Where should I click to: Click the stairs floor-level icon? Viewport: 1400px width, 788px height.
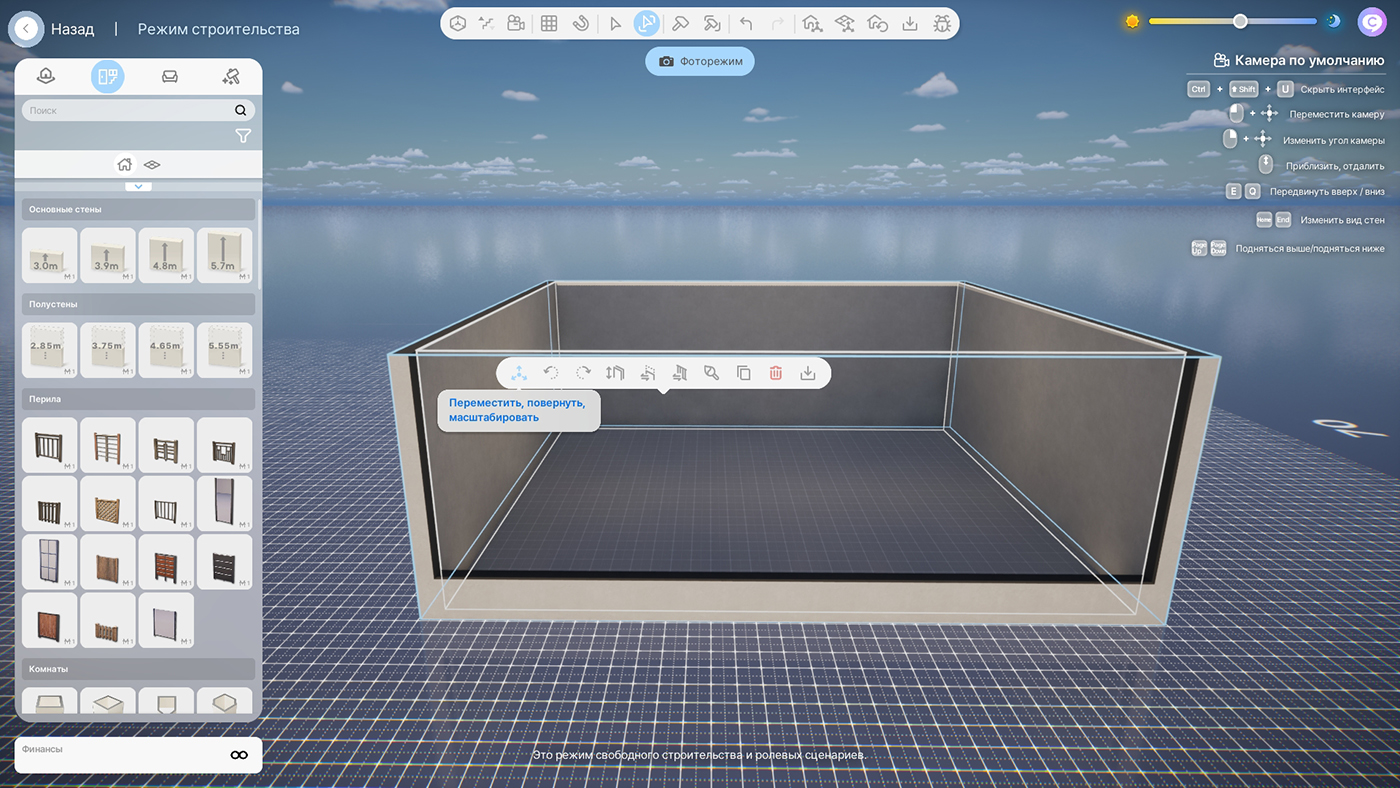(x=486, y=23)
